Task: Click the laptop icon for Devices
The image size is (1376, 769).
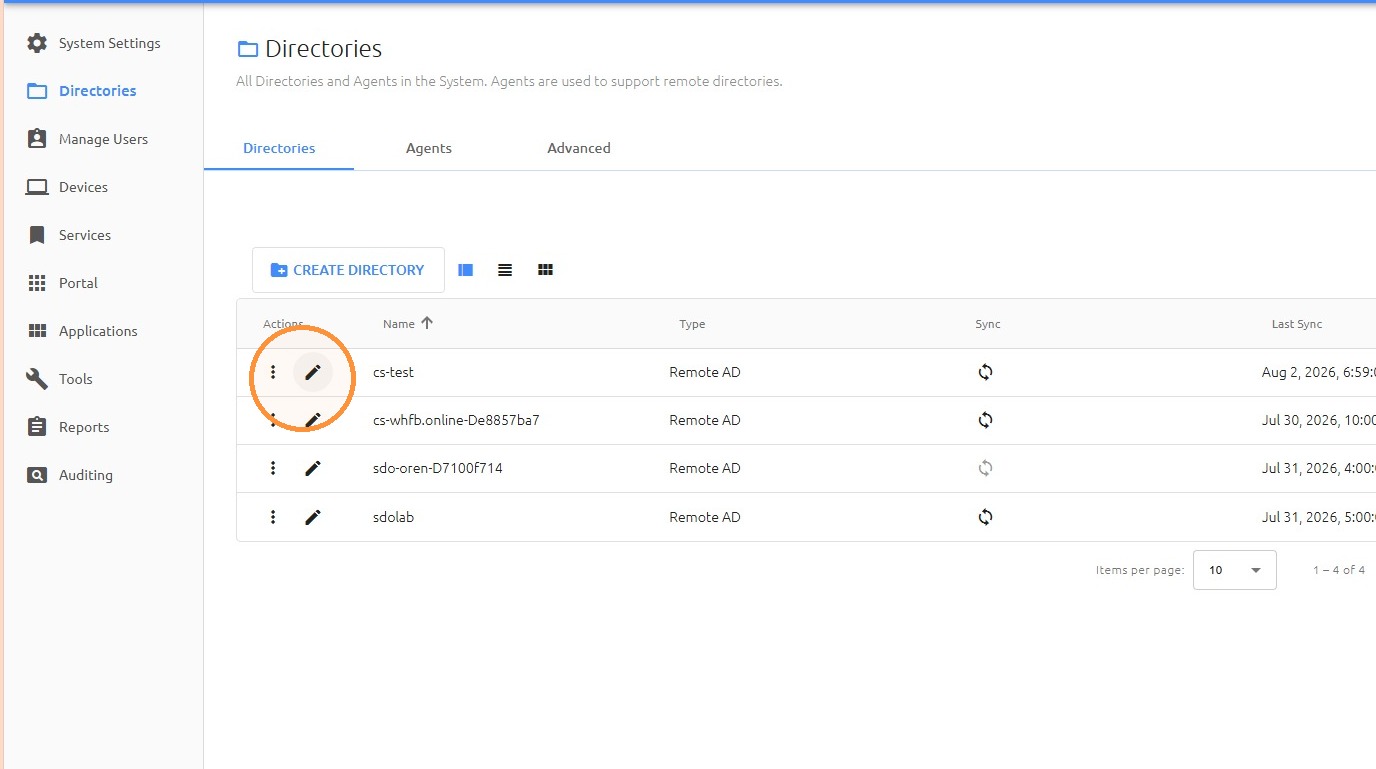Action: [37, 187]
